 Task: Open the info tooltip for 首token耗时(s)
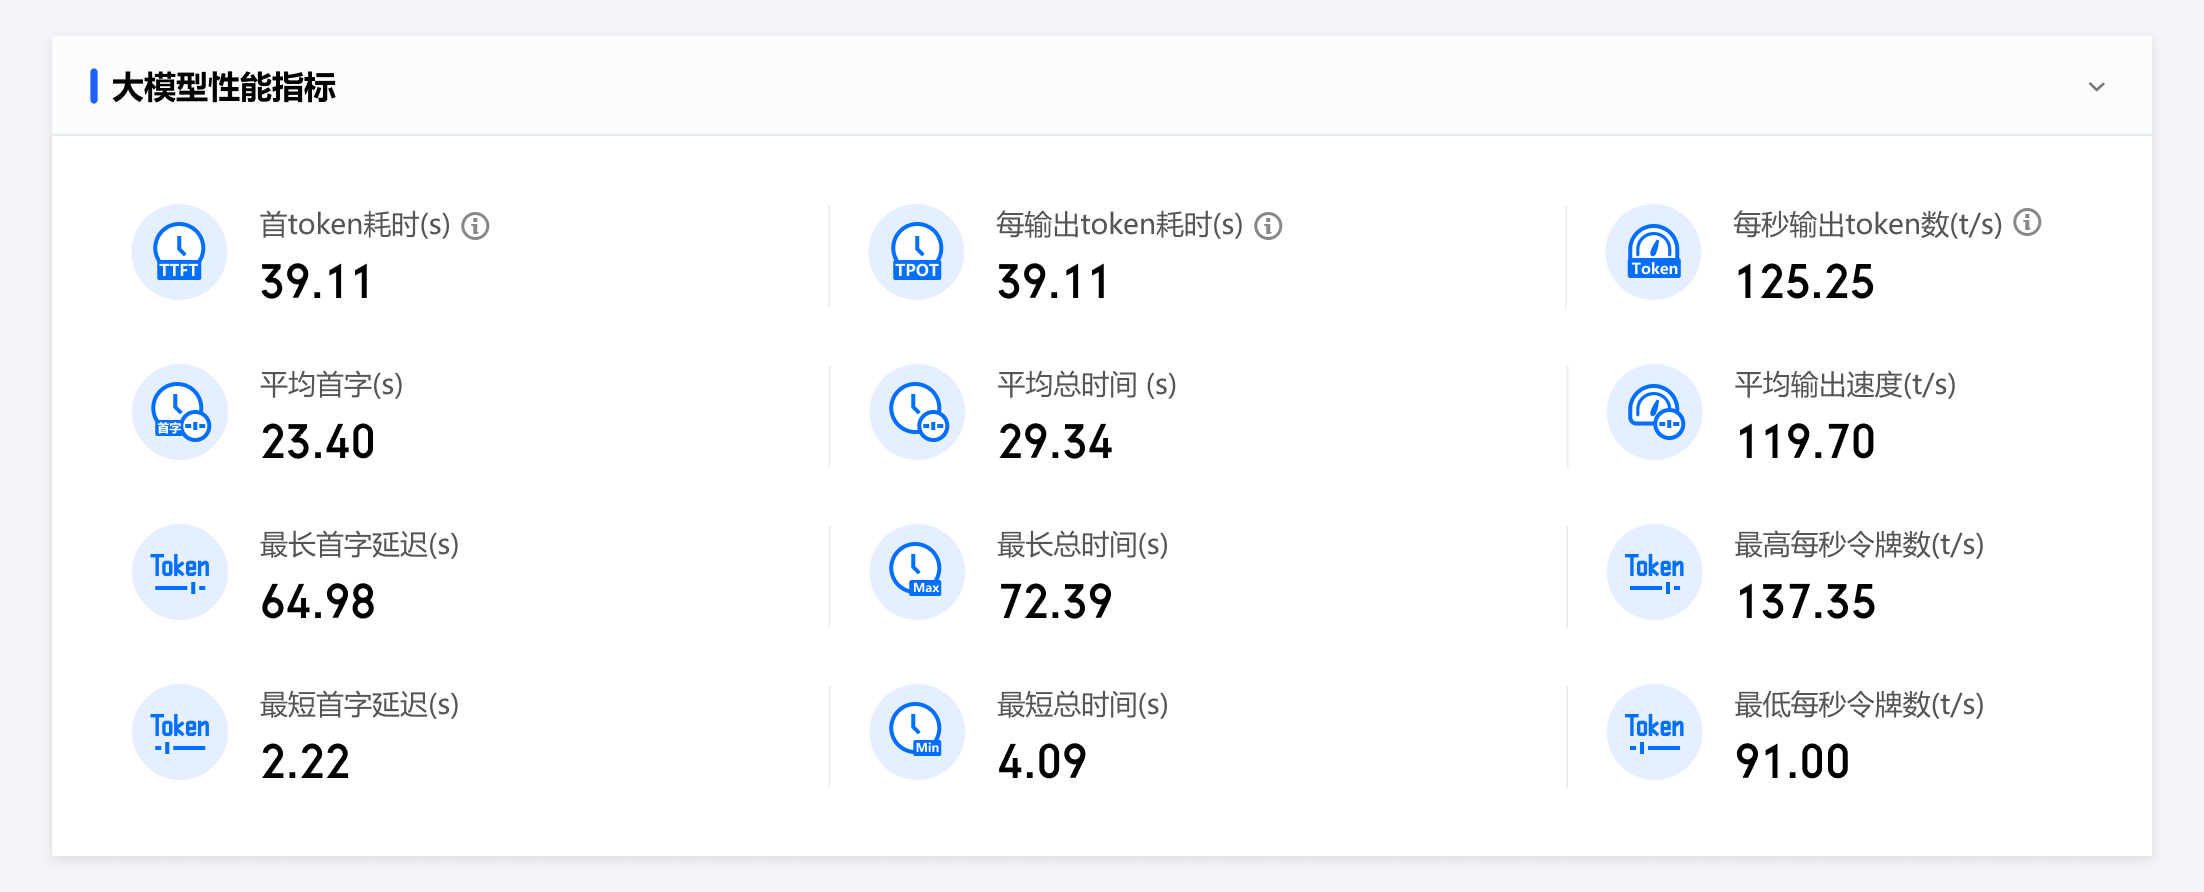[x=476, y=226]
